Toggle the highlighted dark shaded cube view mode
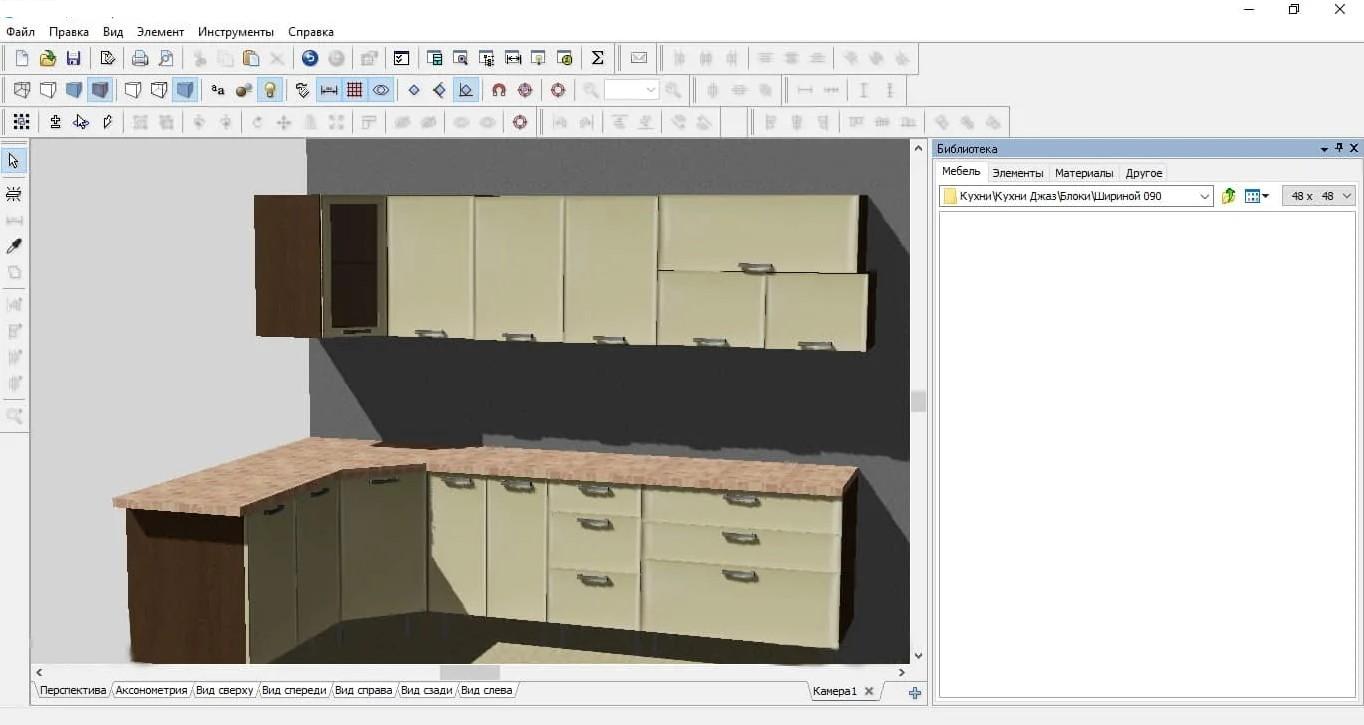The height and width of the screenshot is (725, 1364). coord(100,90)
